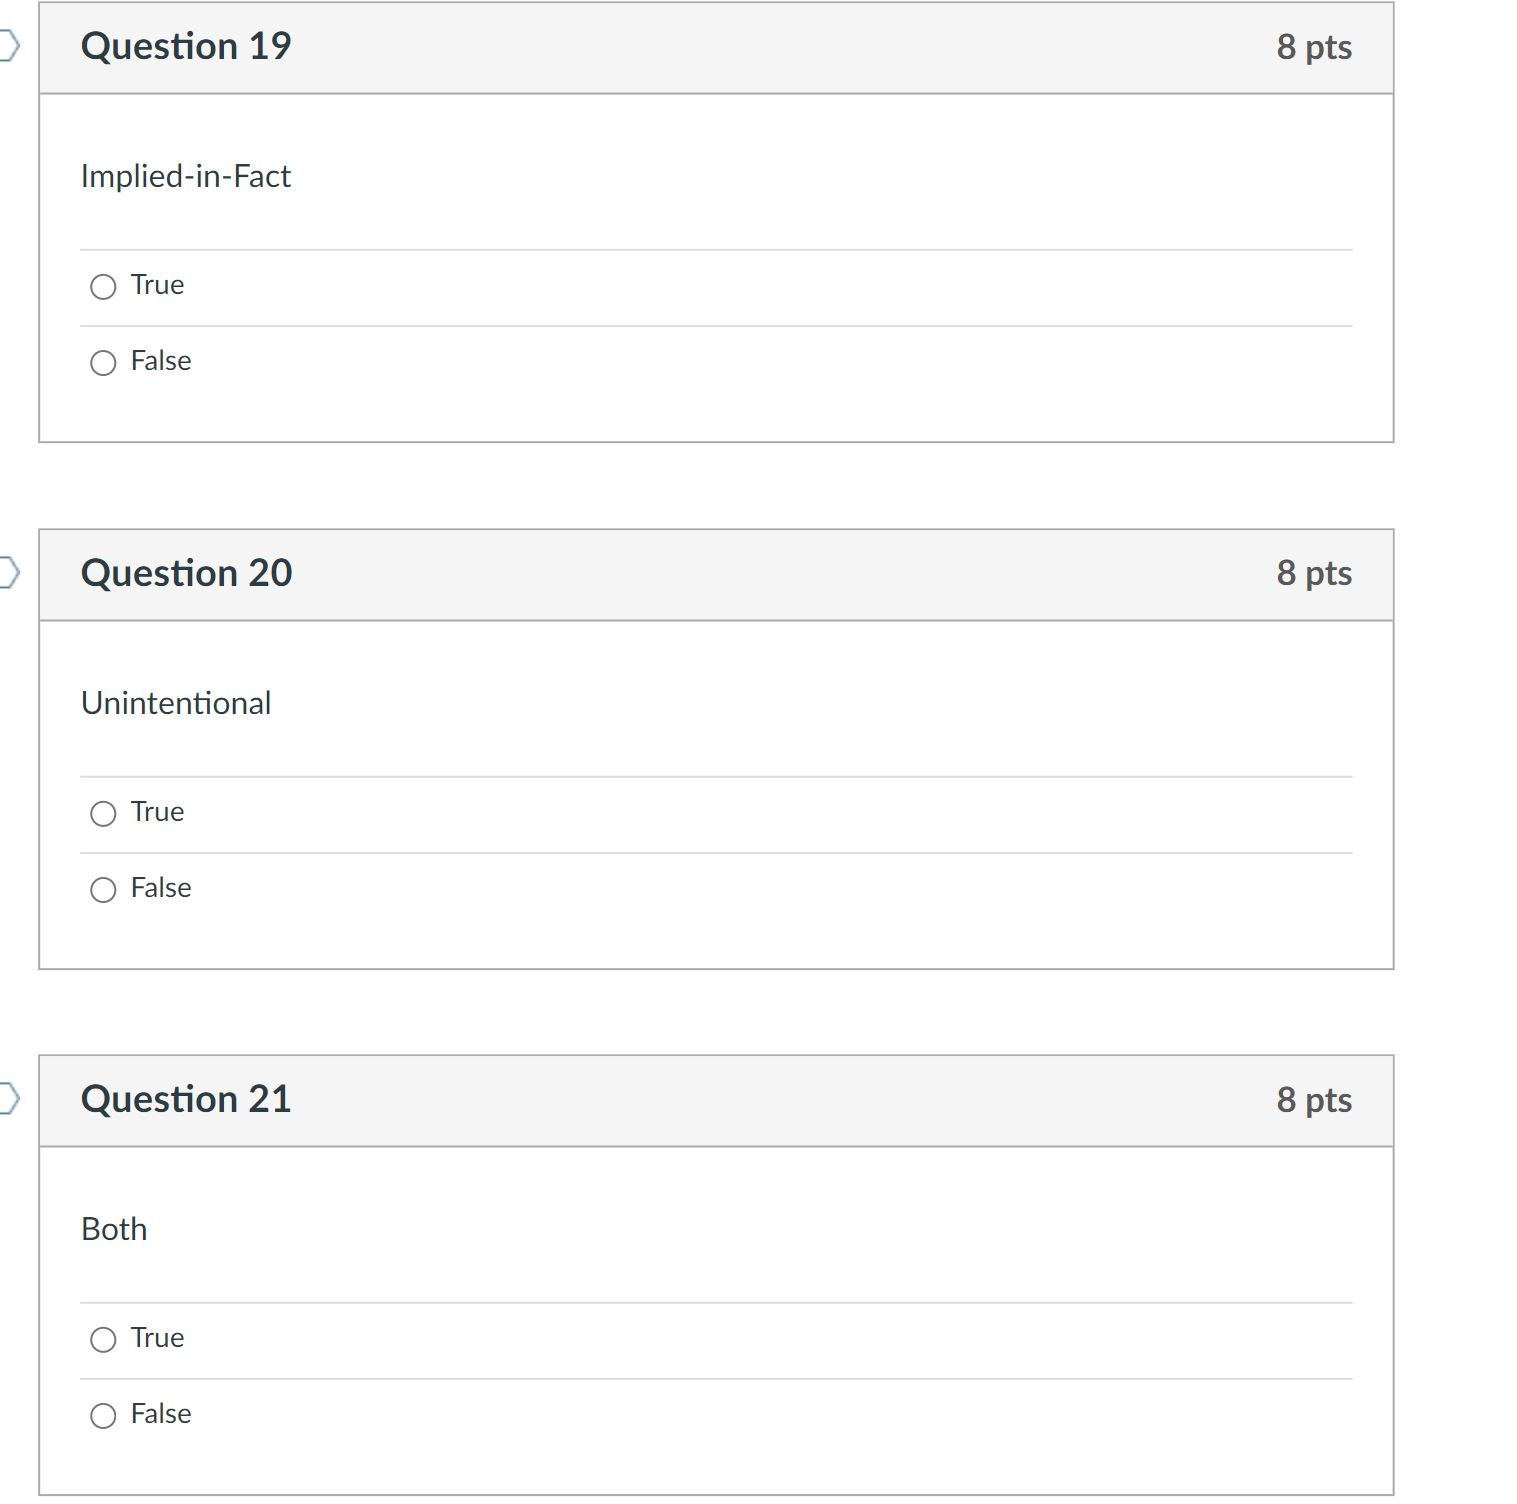Click the flag marker beside Question 20

tap(8, 570)
